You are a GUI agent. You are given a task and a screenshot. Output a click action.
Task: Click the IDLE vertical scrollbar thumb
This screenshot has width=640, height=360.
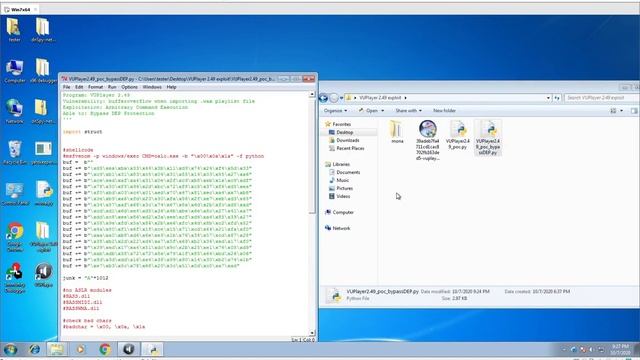312,156
